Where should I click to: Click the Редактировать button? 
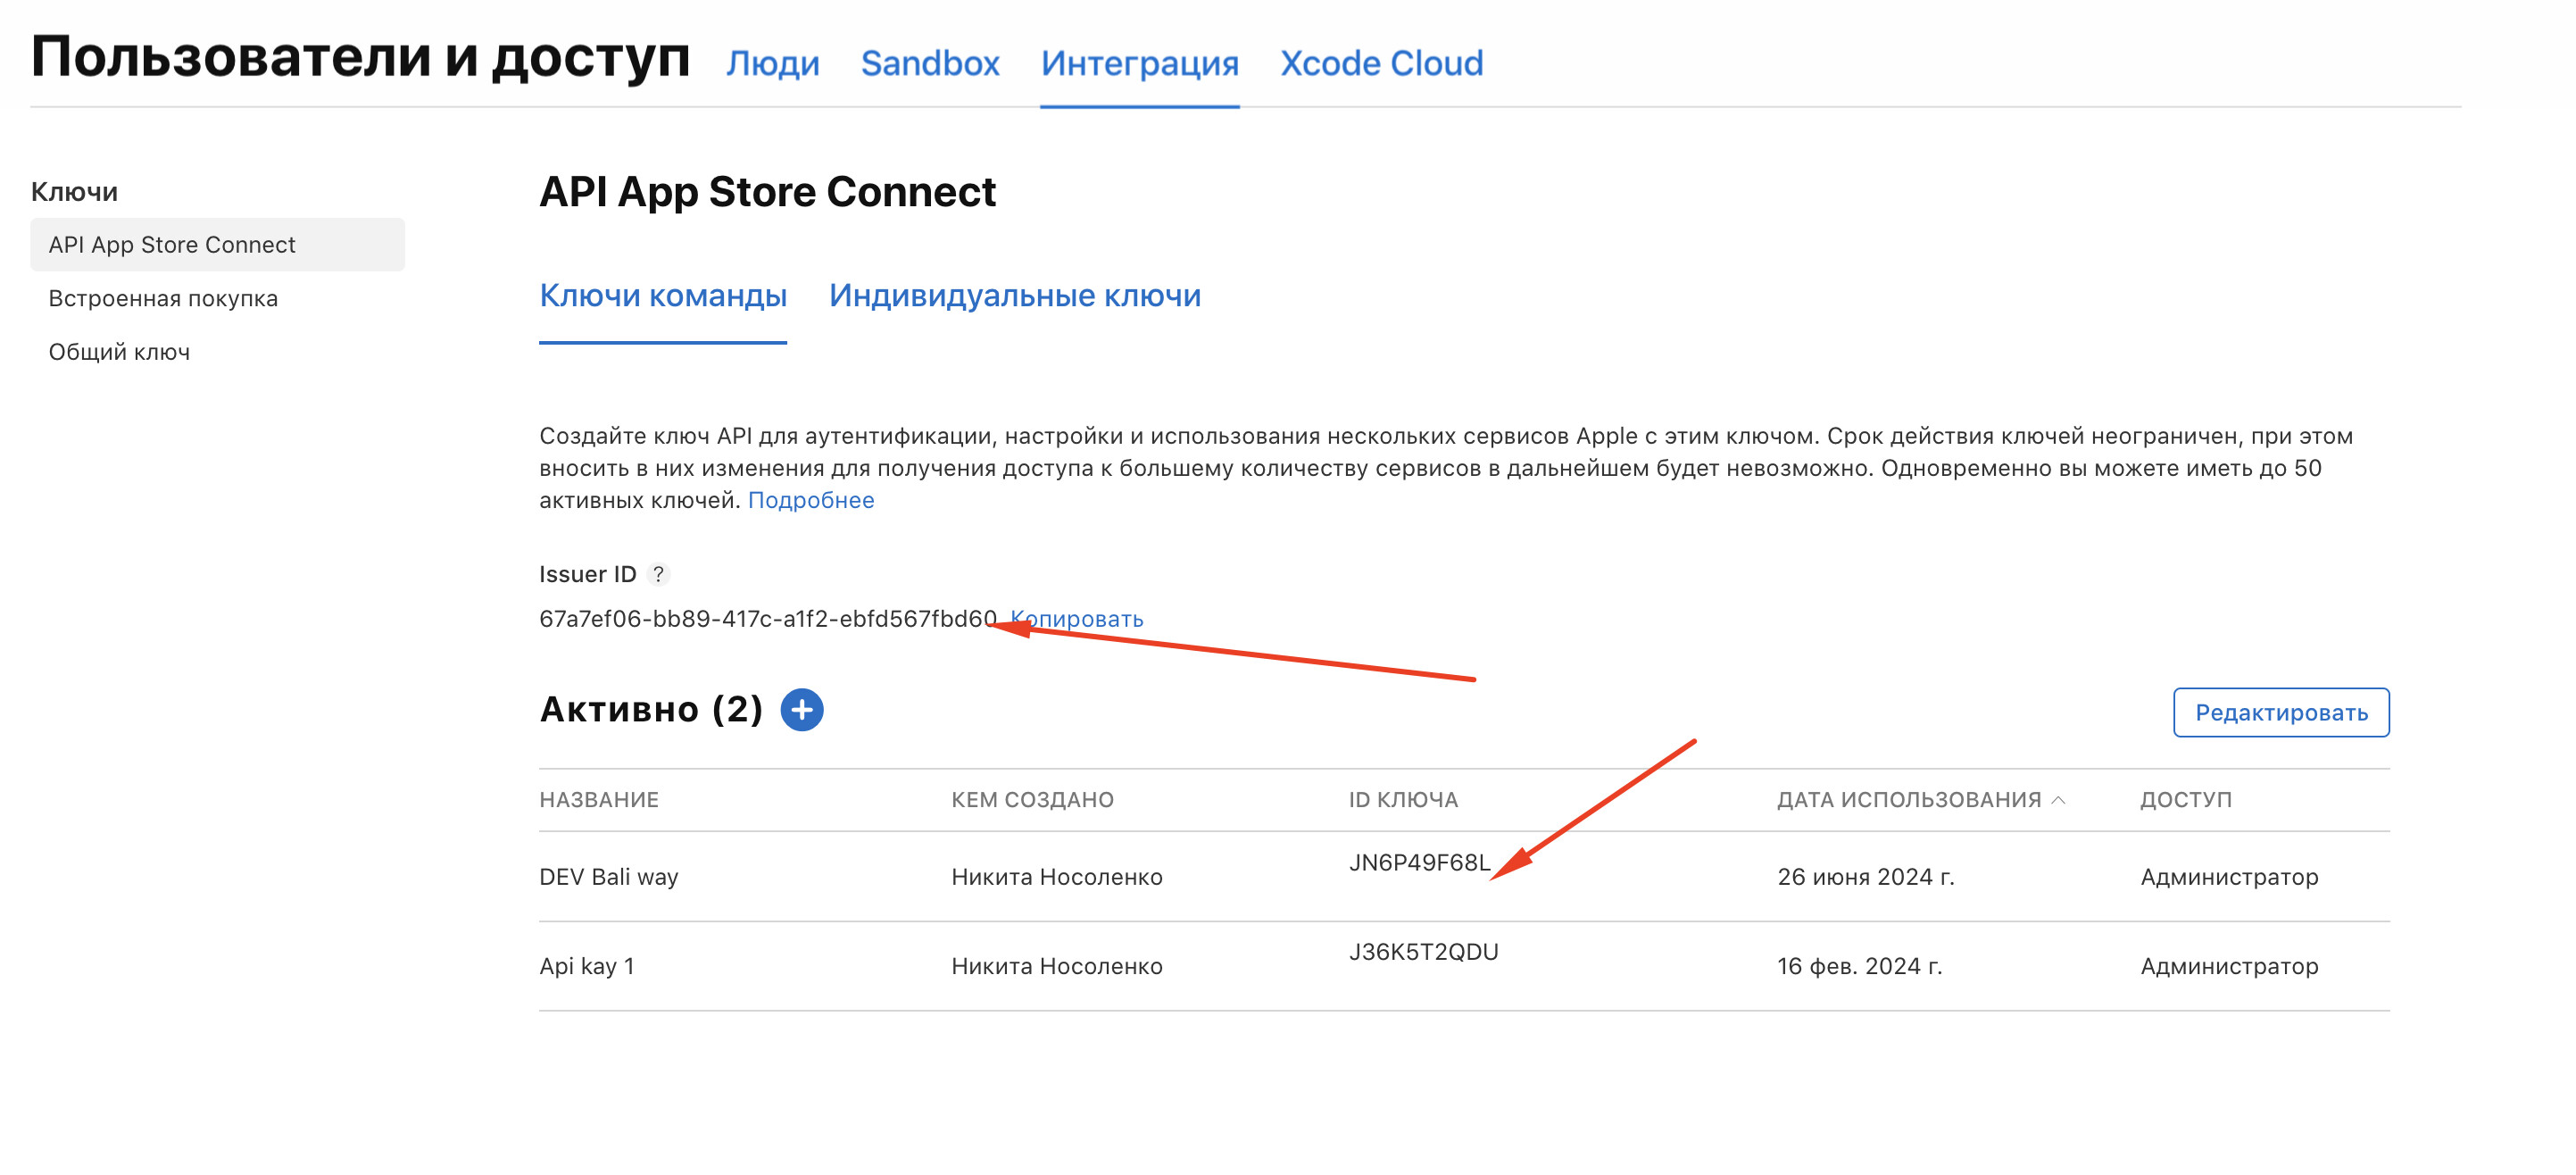coord(2280,713)
